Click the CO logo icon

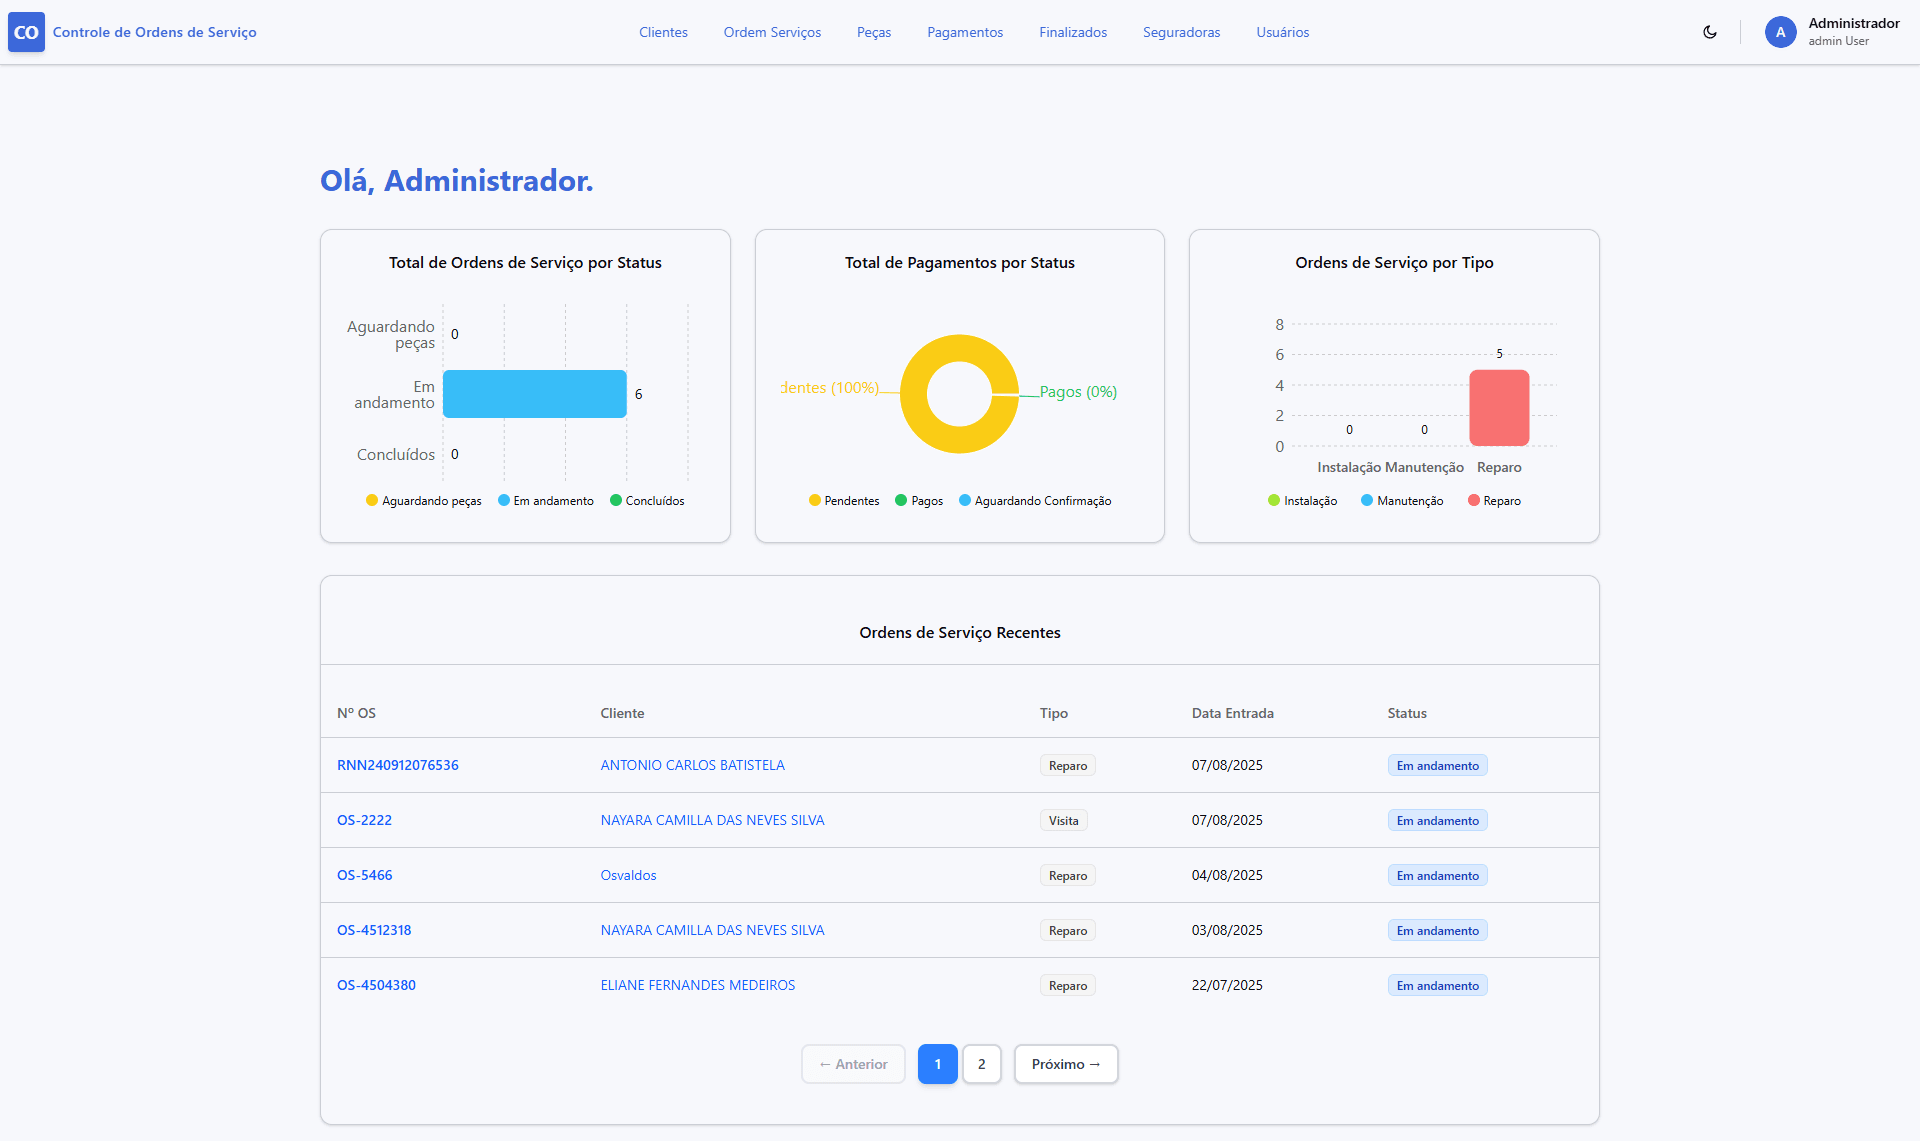coord(26,32)
